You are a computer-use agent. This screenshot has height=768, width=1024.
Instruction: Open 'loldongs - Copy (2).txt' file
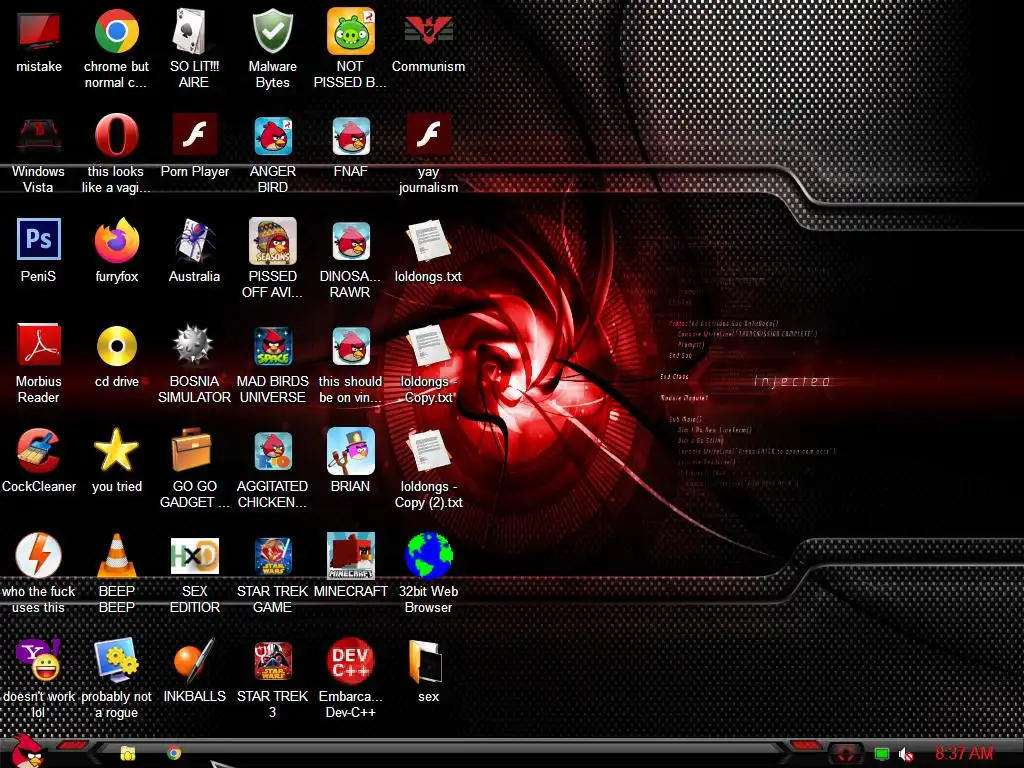[428, 451]
